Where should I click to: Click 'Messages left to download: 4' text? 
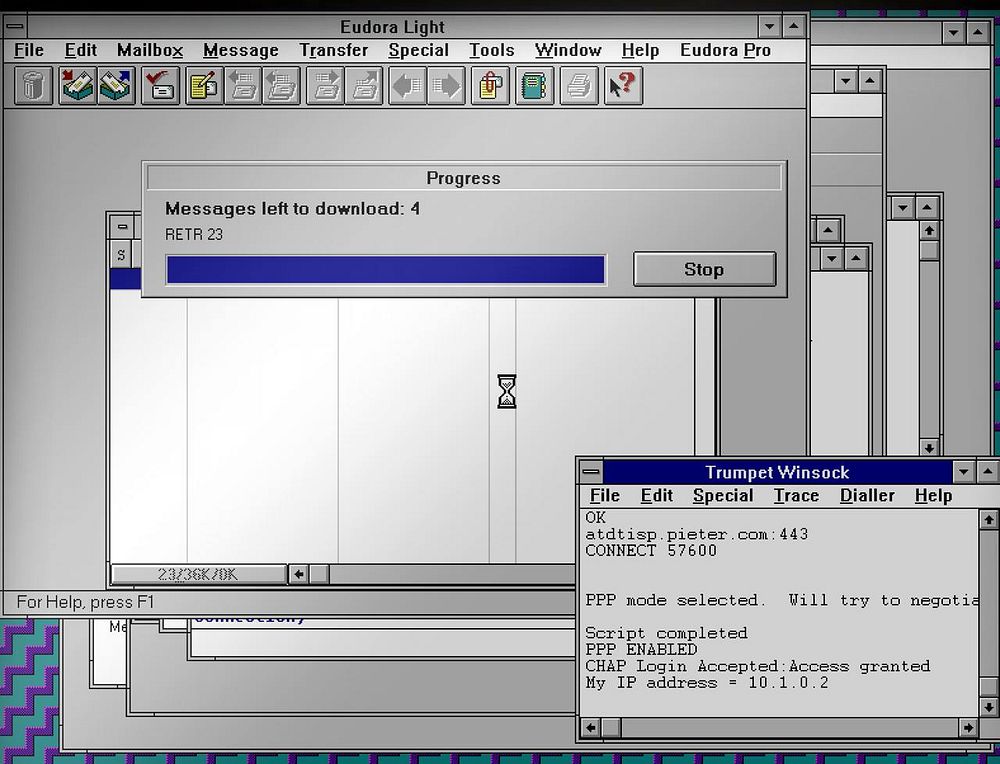pos(292,209)
